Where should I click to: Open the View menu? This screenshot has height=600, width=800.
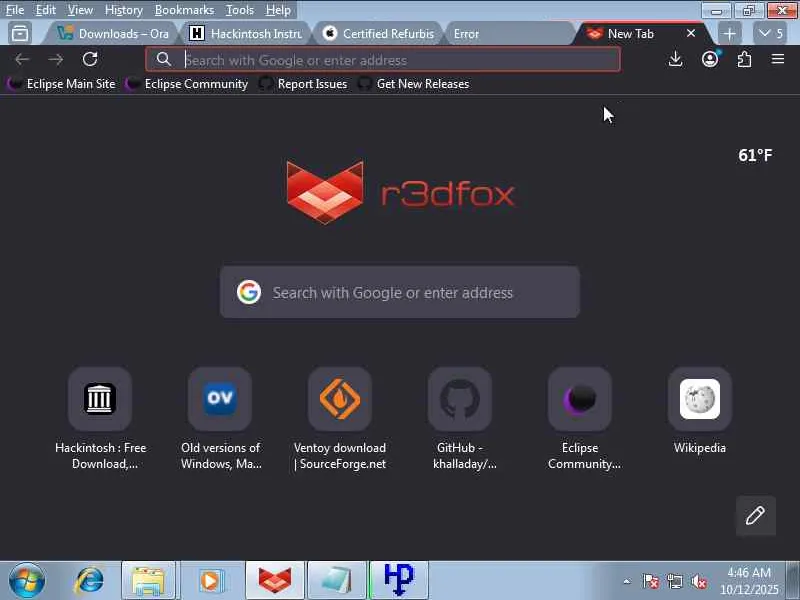pos(80,10)
